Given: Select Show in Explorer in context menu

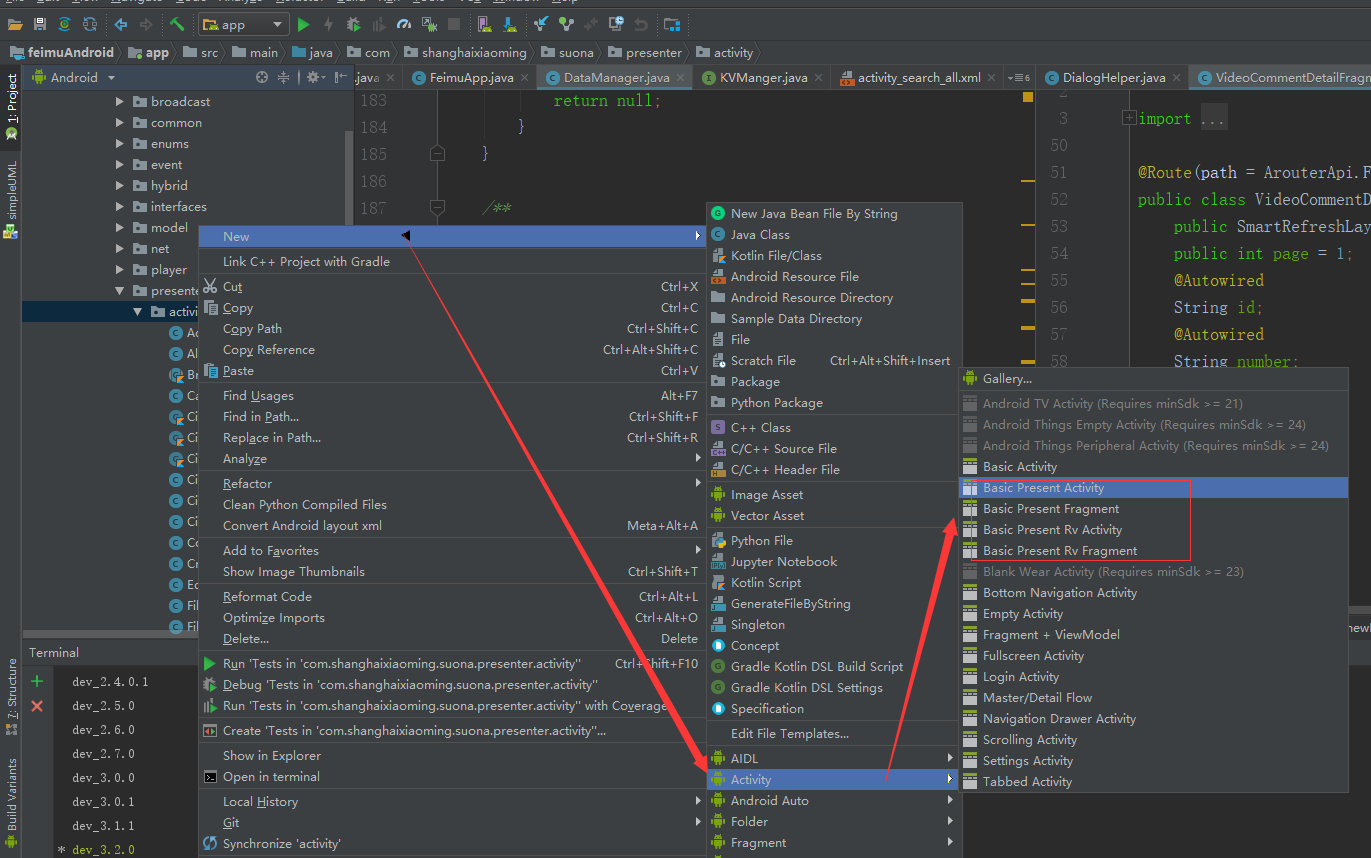Looking at the screenshot, I should (452, 756).
